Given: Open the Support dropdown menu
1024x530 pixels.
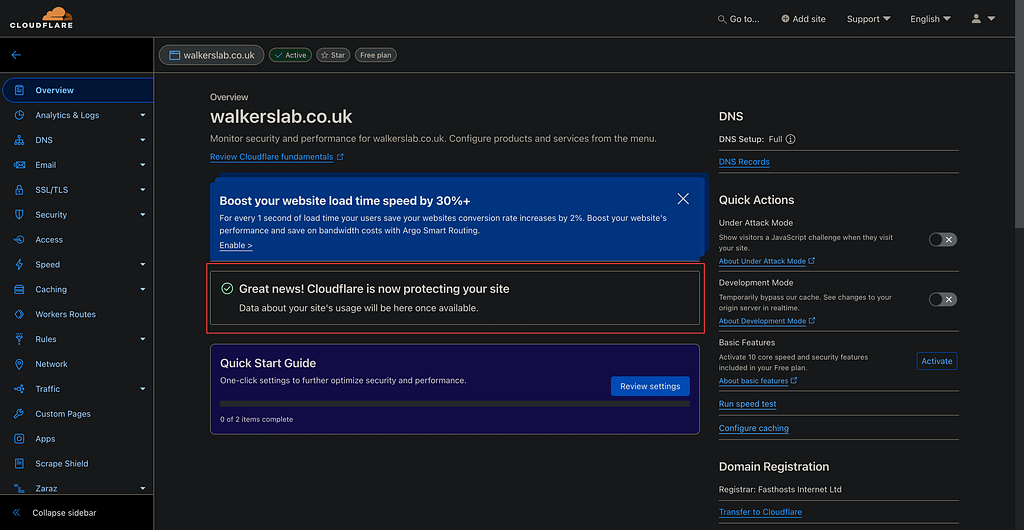Looking at the screenshot, I should pos(868,19).
